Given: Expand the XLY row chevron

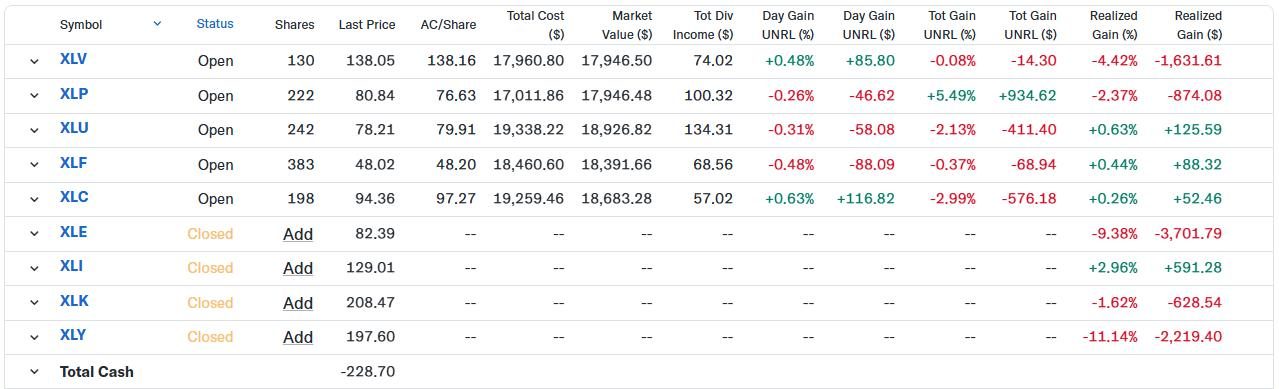Looking at the screenshot, I should coord(34,337).
